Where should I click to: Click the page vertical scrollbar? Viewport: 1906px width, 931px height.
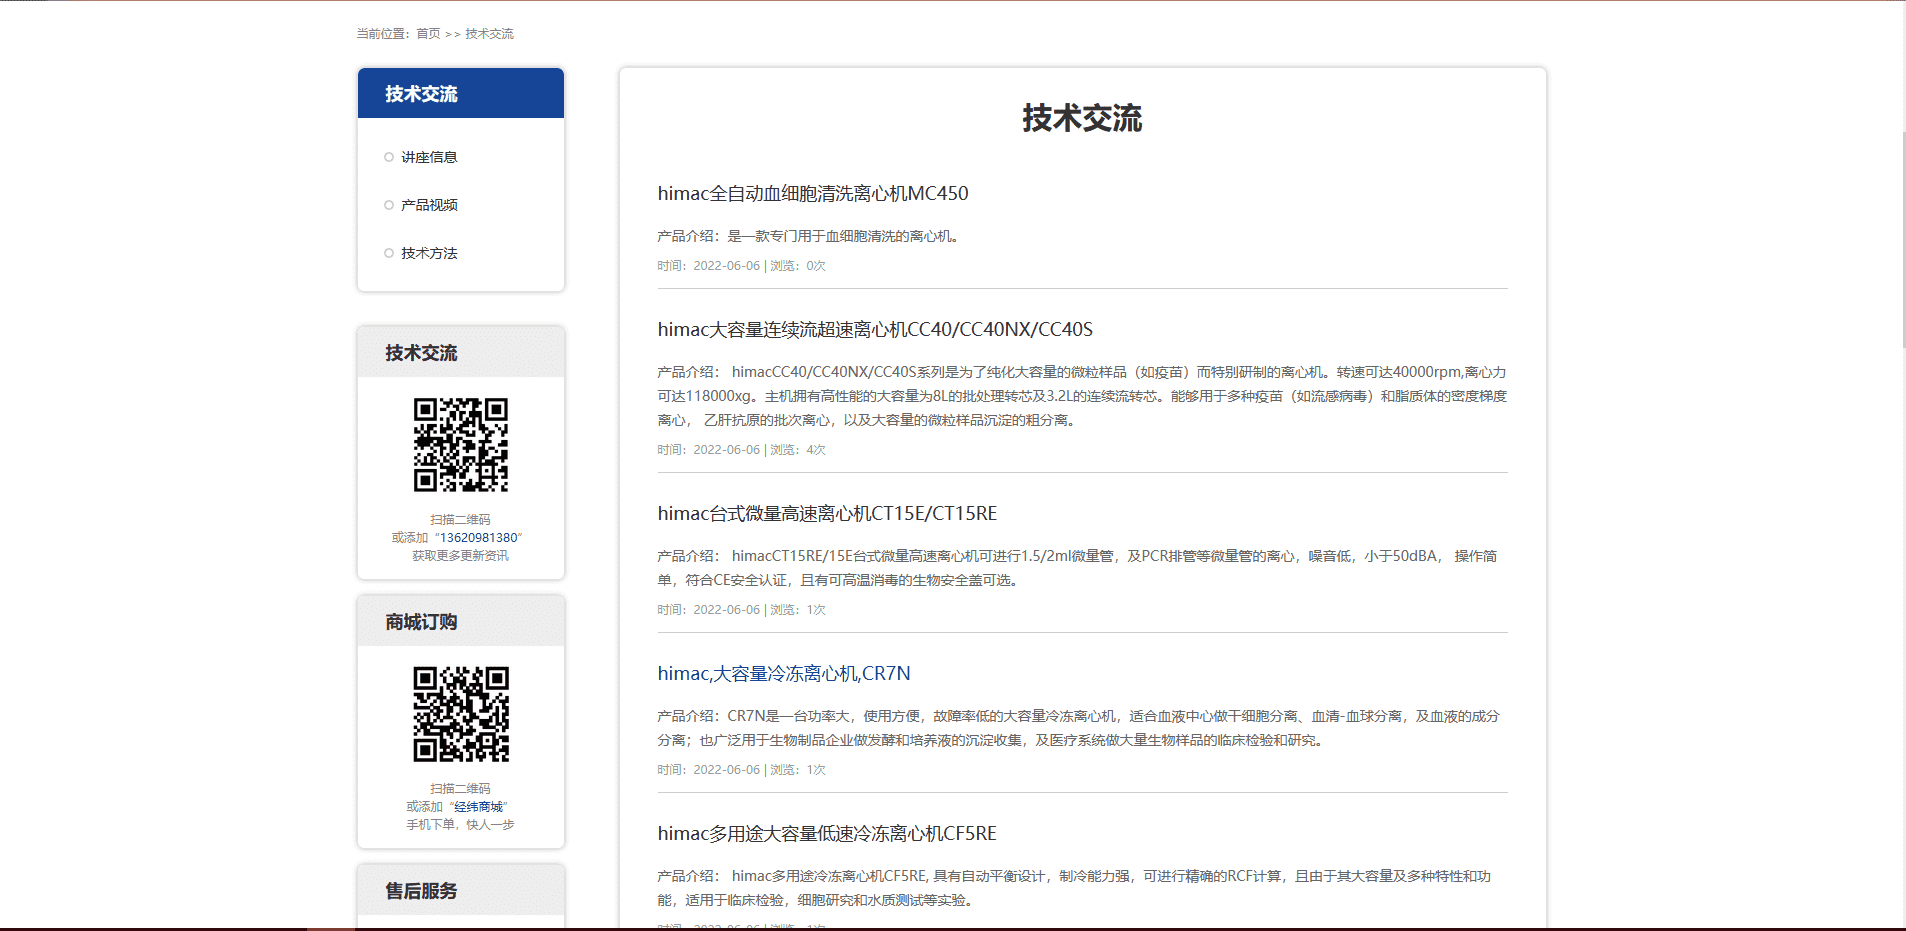pyautogui.click(x=1902, y=240)
